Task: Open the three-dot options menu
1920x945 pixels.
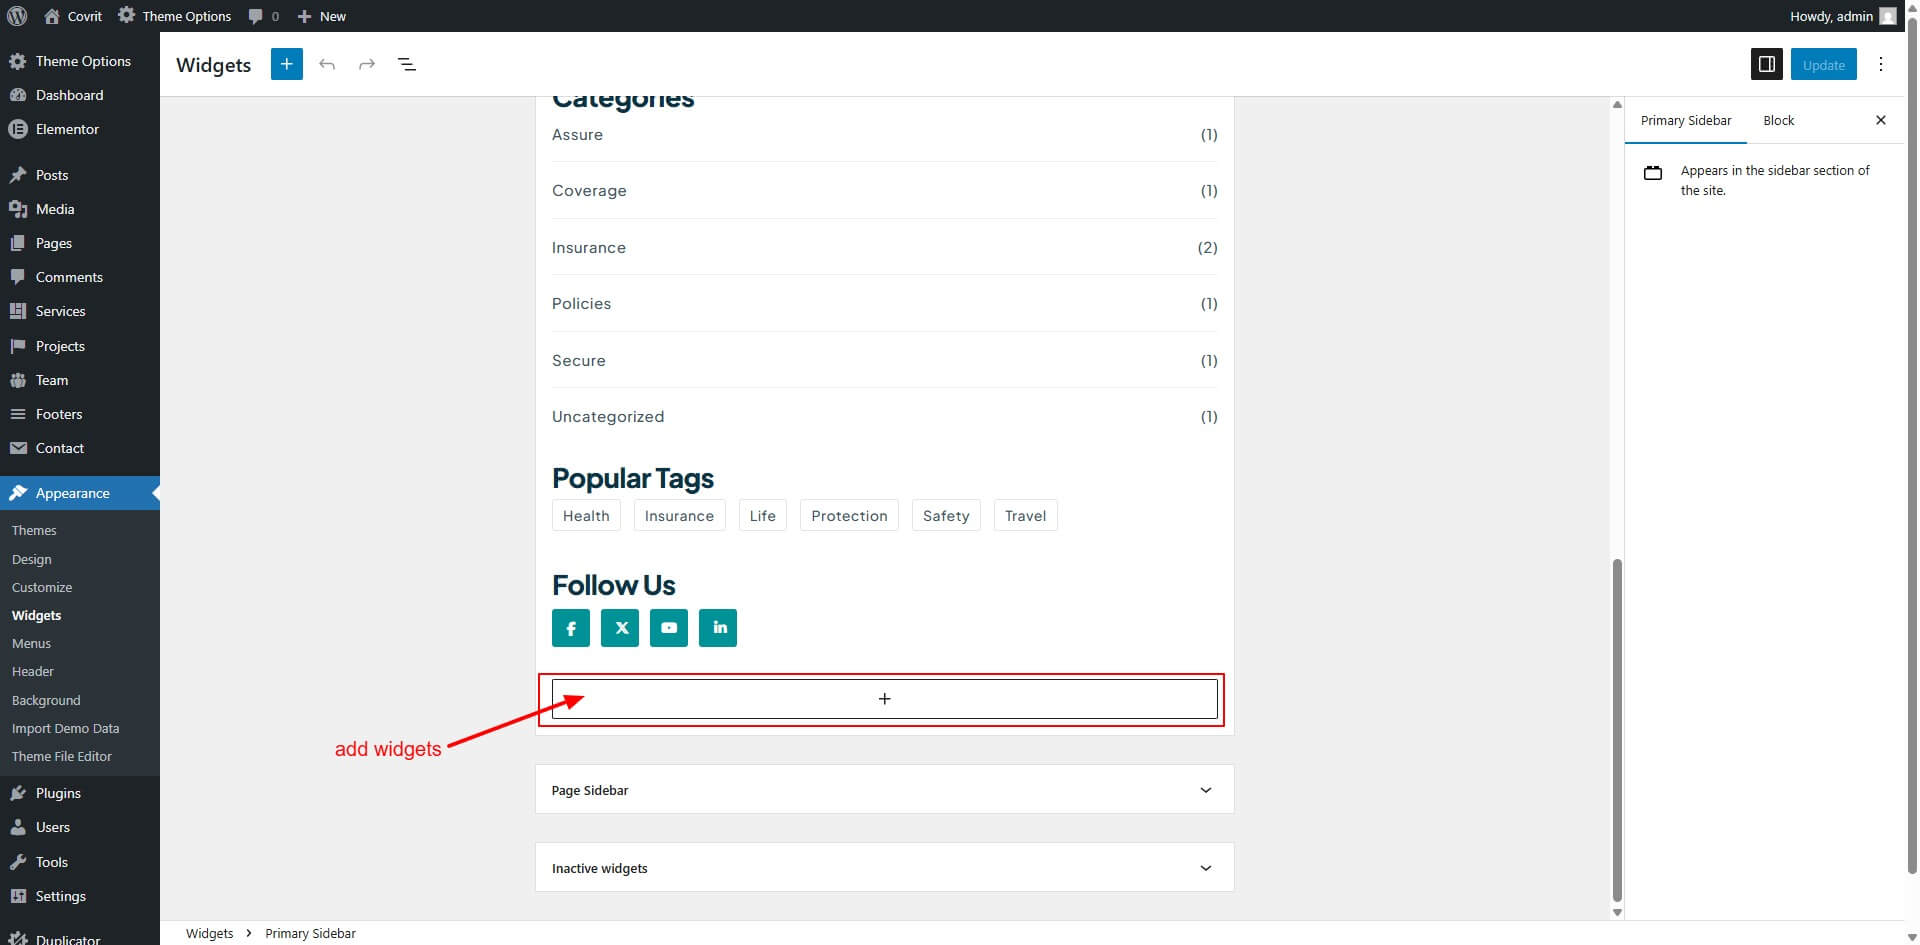Action: coord(1880,64)
